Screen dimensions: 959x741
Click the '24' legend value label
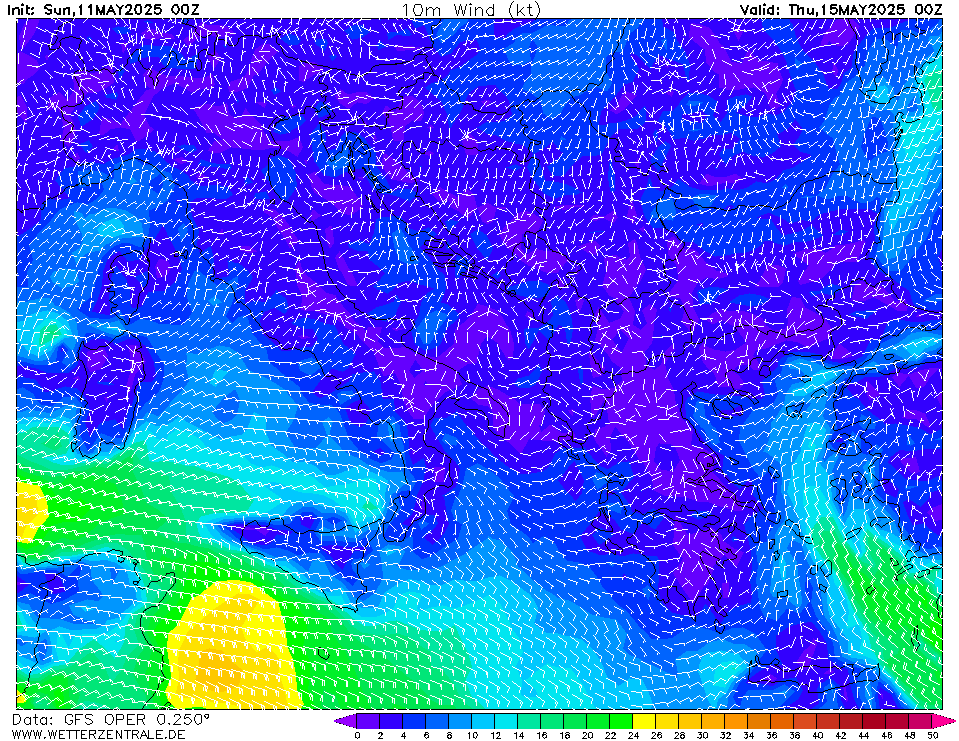tap(633, 735)
